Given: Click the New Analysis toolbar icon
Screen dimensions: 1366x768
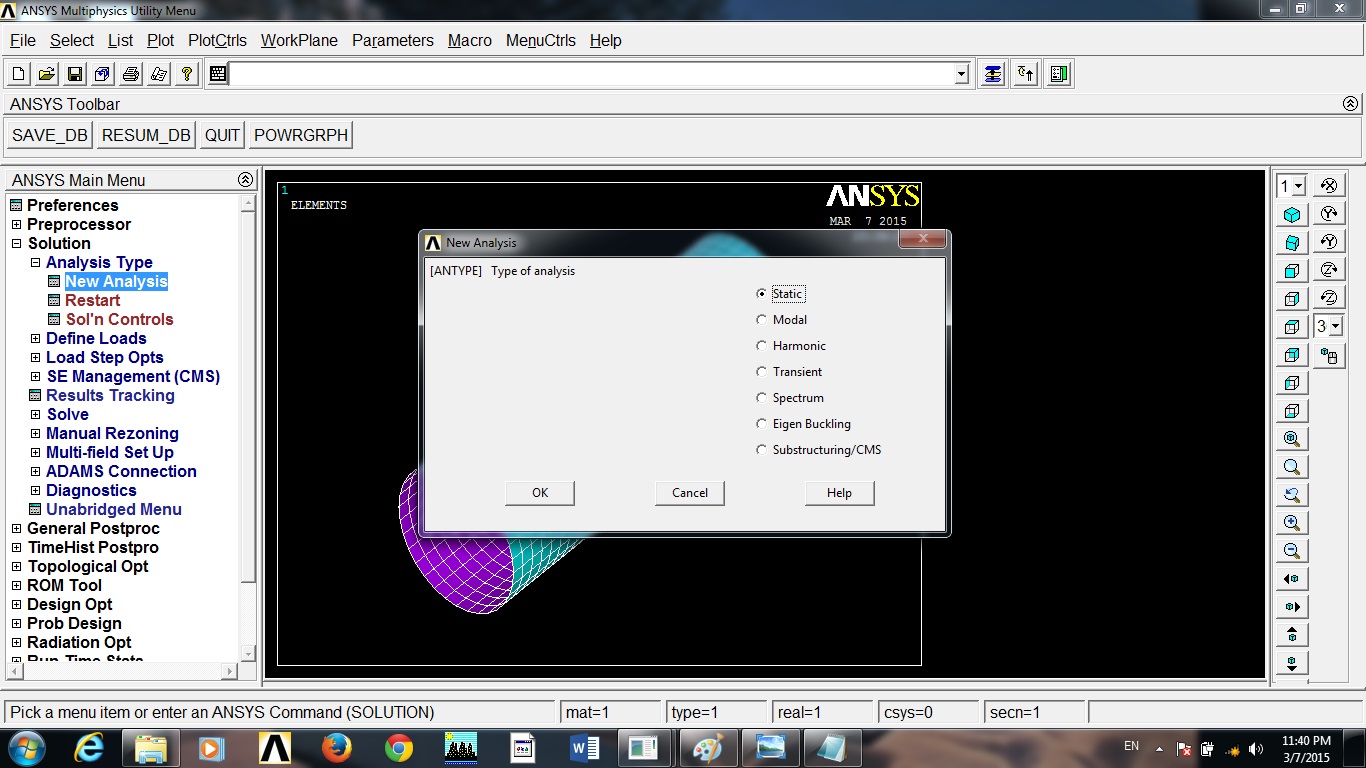Looking at the screenshot, I should 19,74.
